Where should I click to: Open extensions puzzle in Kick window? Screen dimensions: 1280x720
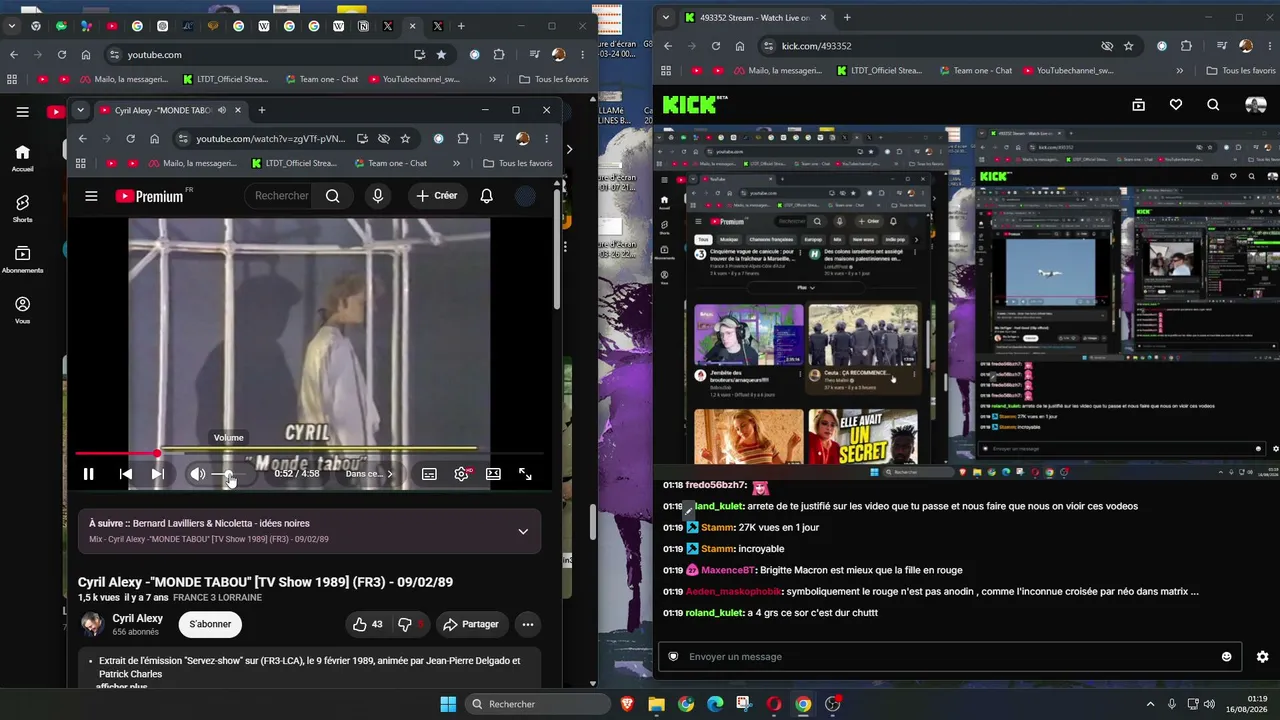tap(1187, 46)
